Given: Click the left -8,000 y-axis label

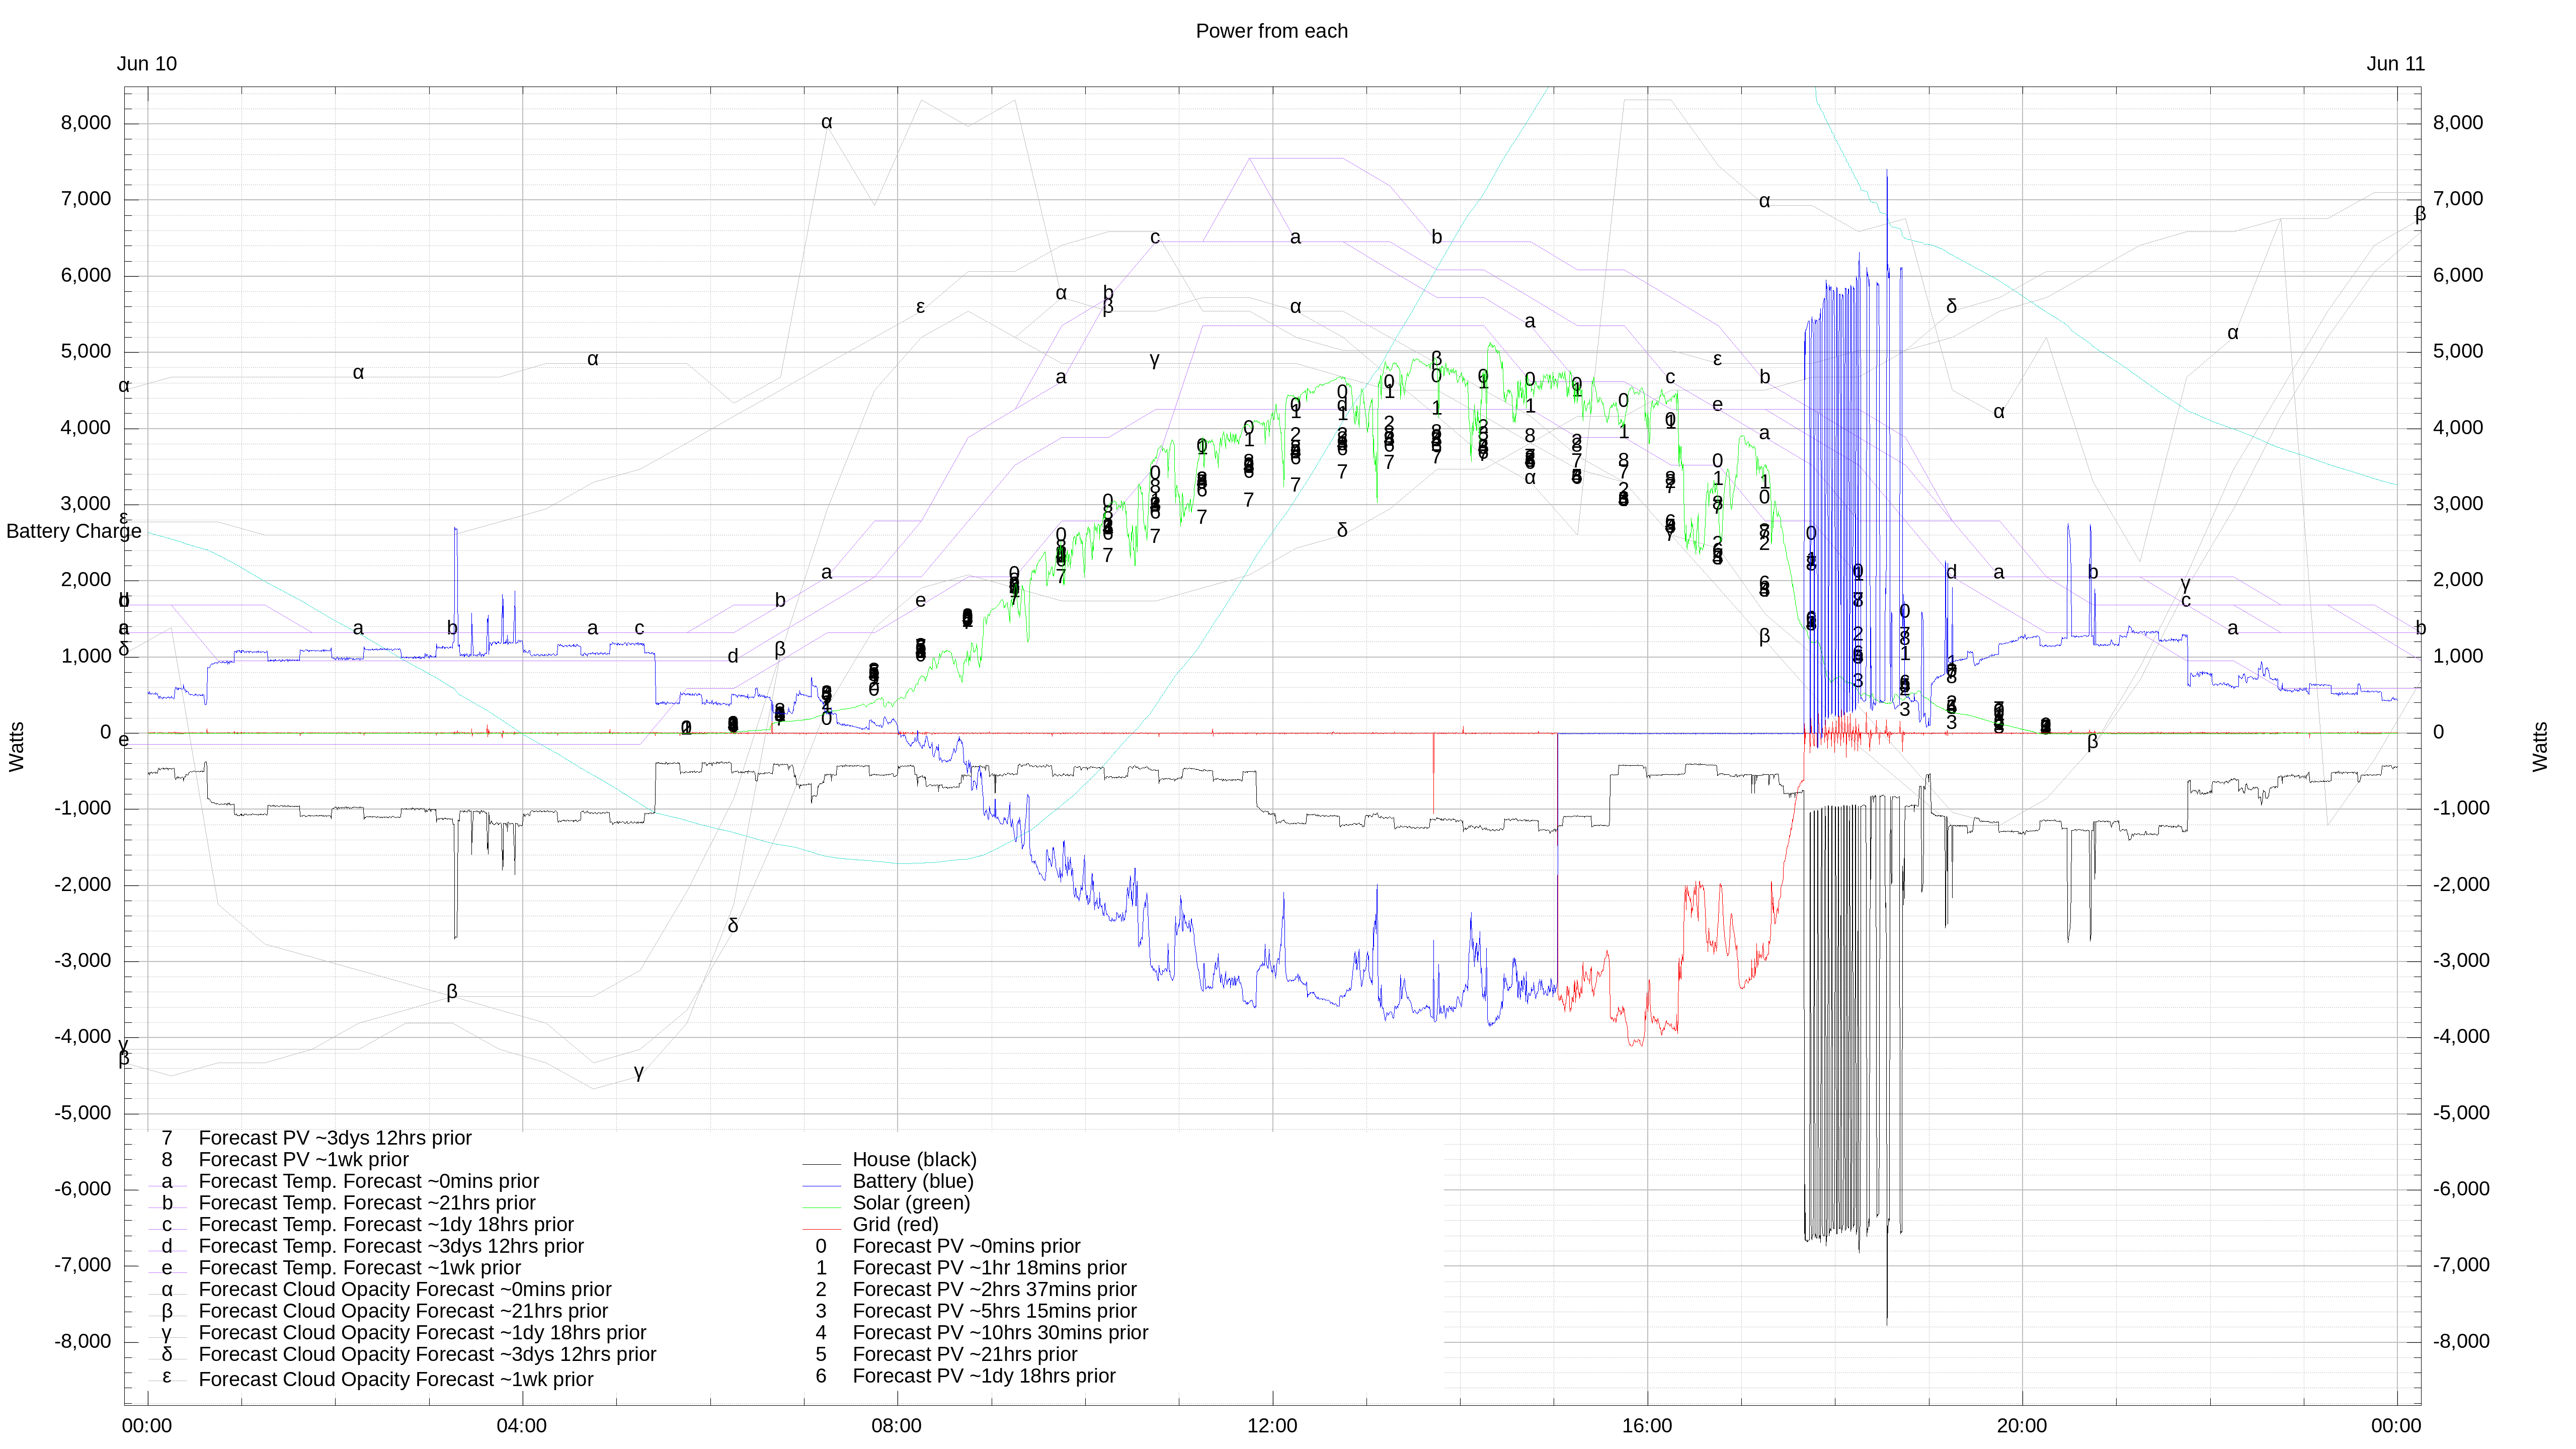Looking at the screenshot, I should pos(83,1342).
